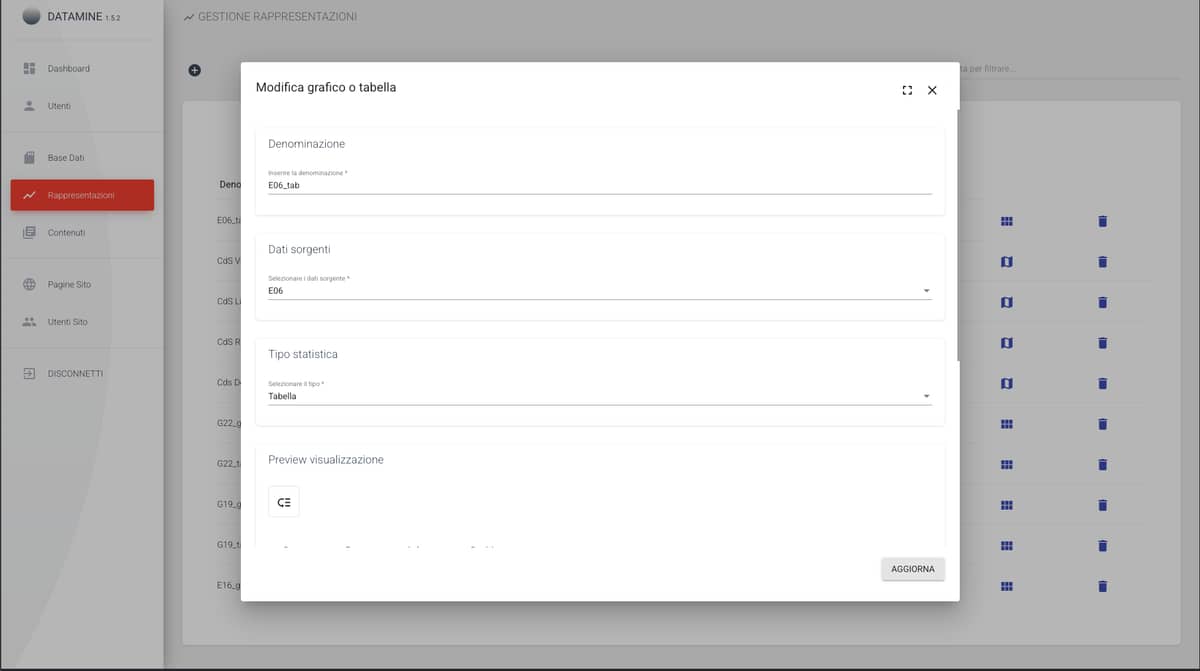Open Base Dati in the sidebar
Viewport: 1200px width, 671px height.
pos(81,158)
